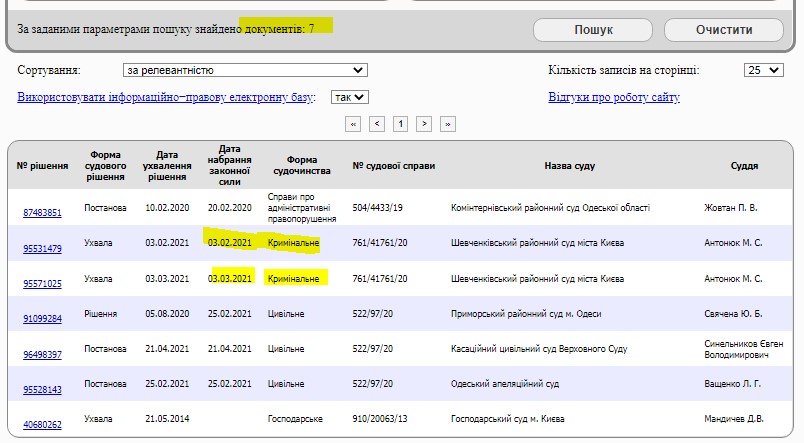804x443 pixels.
Task: Jump to last page of results
Action: point(448,124)
